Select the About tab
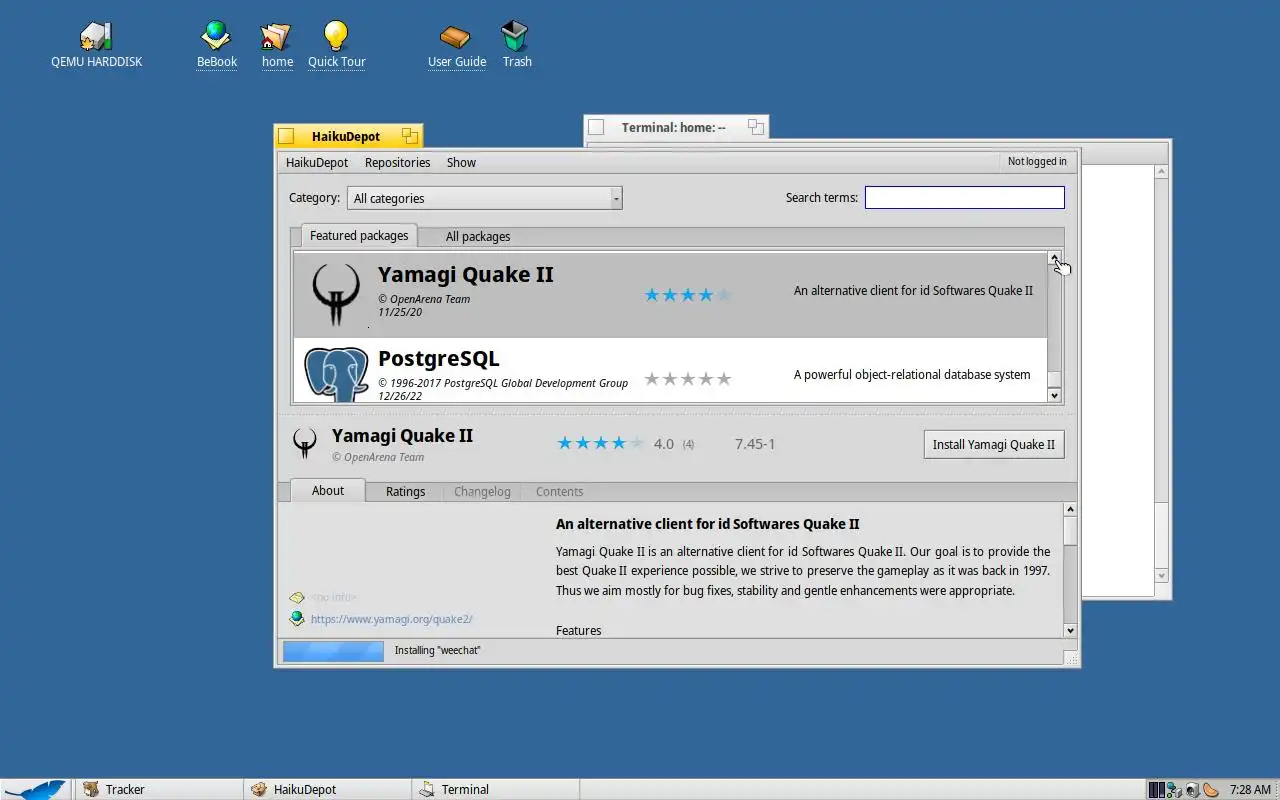Screen dimensions: 1280x800 (x=327, y=491)
